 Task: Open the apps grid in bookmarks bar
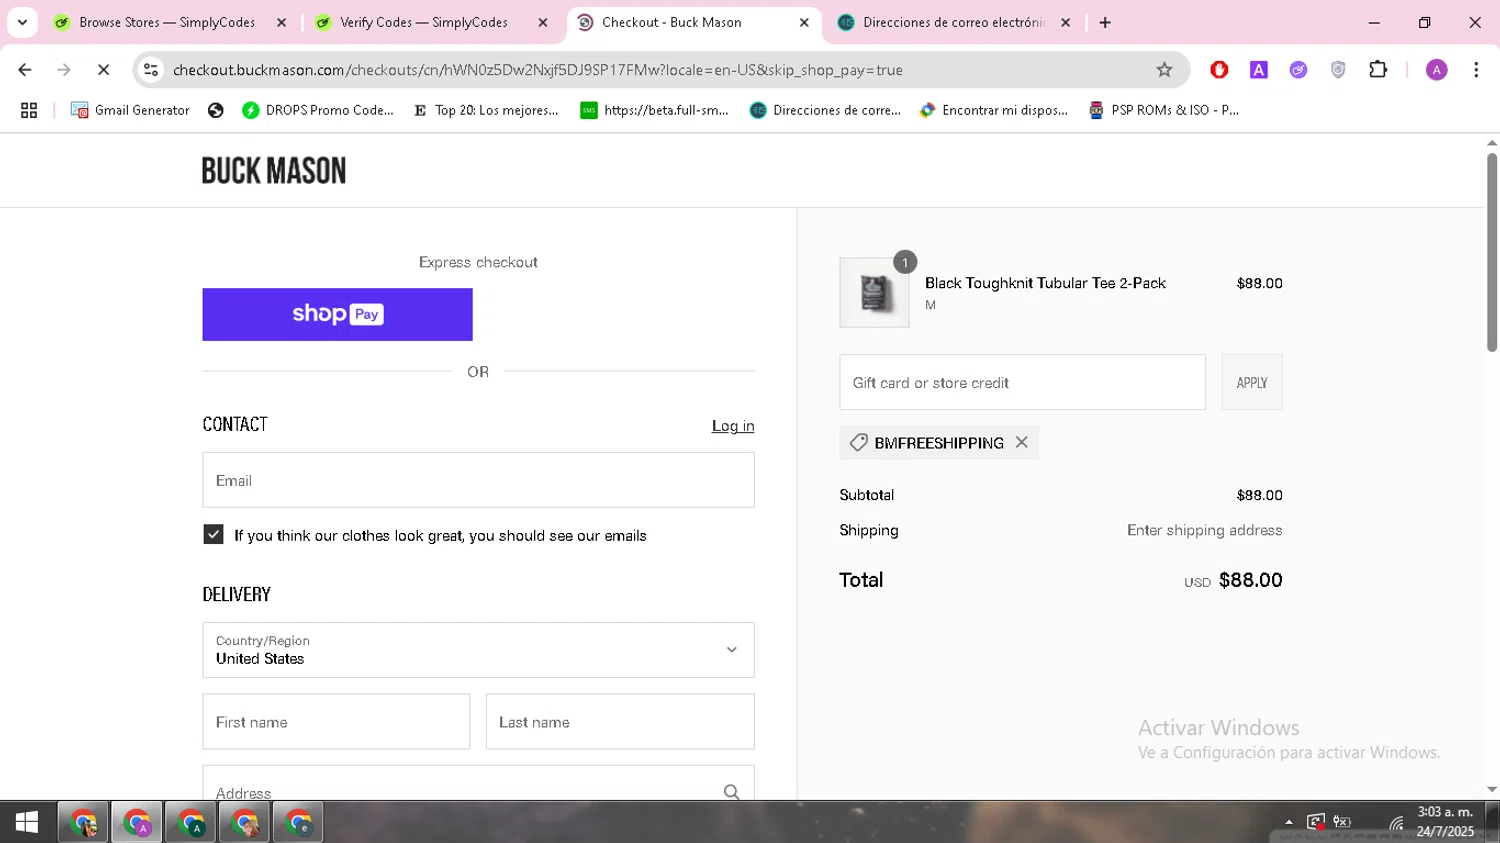[x=29, y=111]
